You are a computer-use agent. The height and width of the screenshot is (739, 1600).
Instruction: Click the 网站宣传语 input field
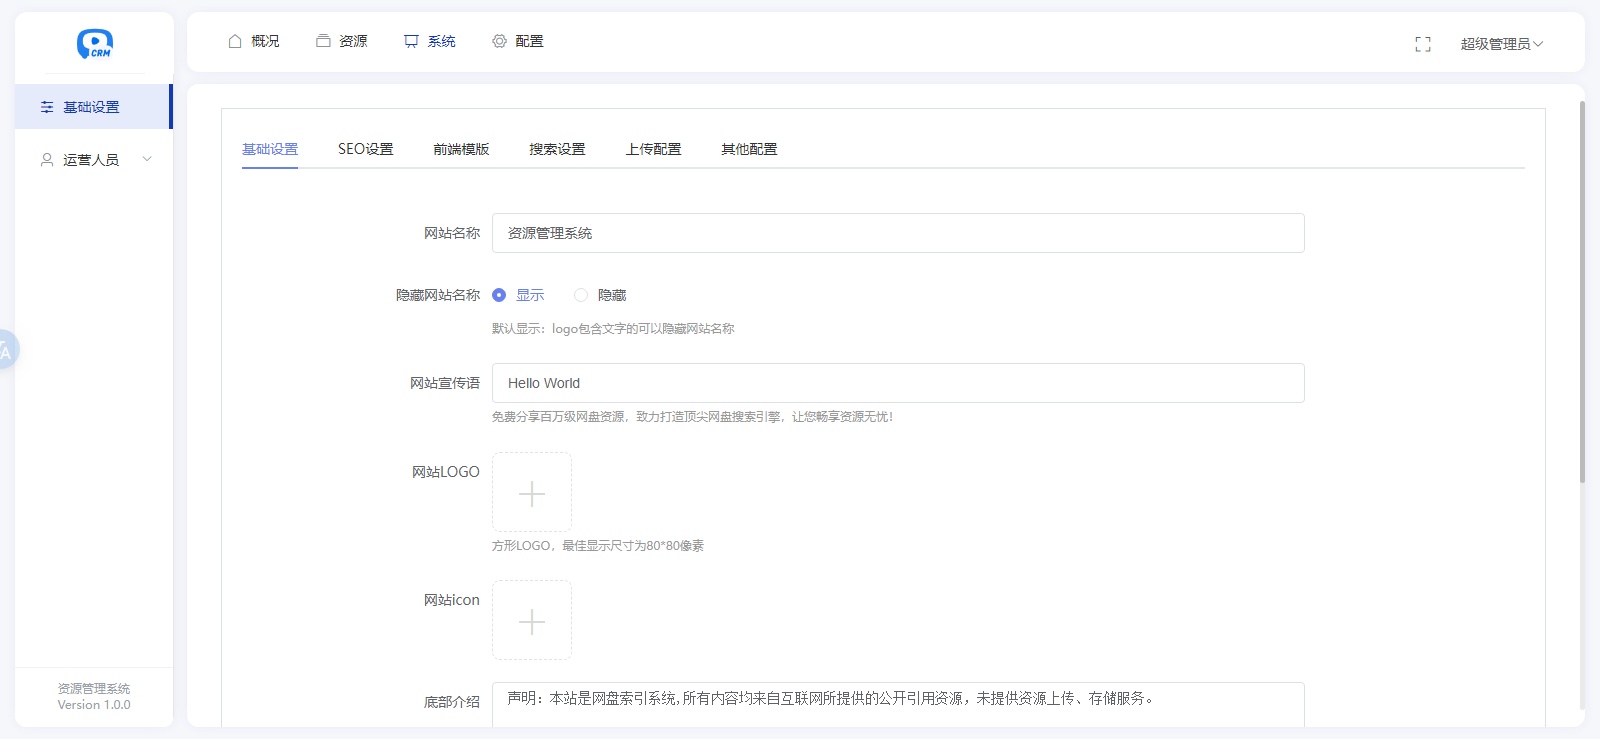tap(898, 383)
